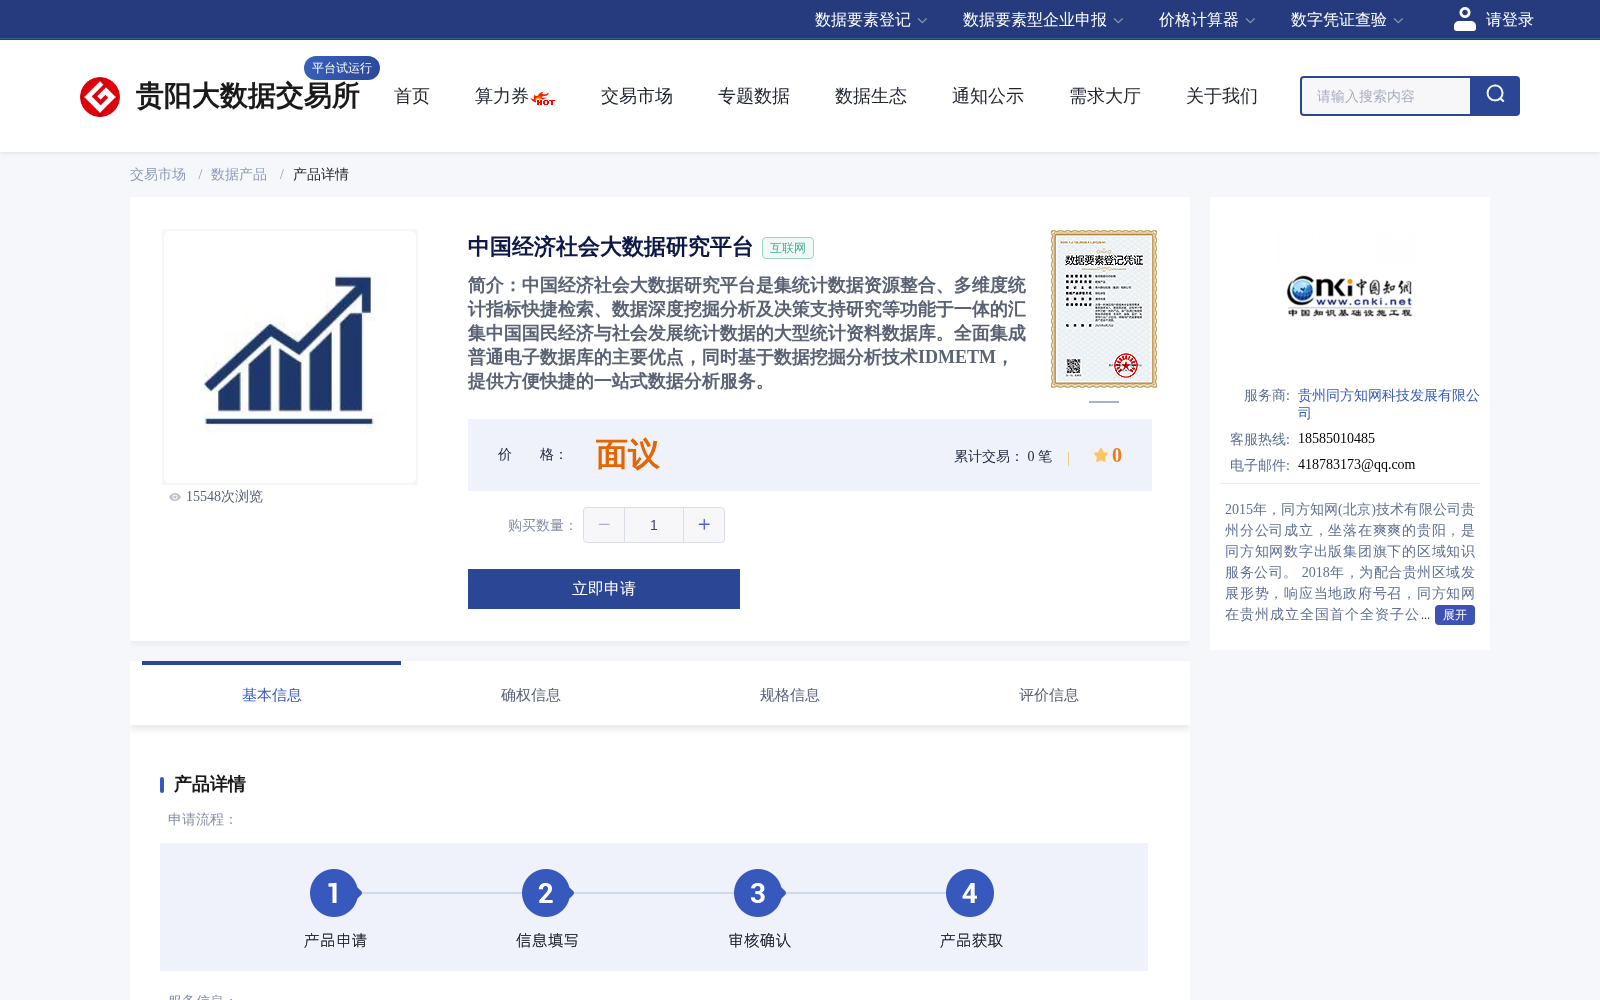Viewport: 1600px width, 1000px height.
Task: Click the 累计交易：0笔 text
Action: point(1003,456)
